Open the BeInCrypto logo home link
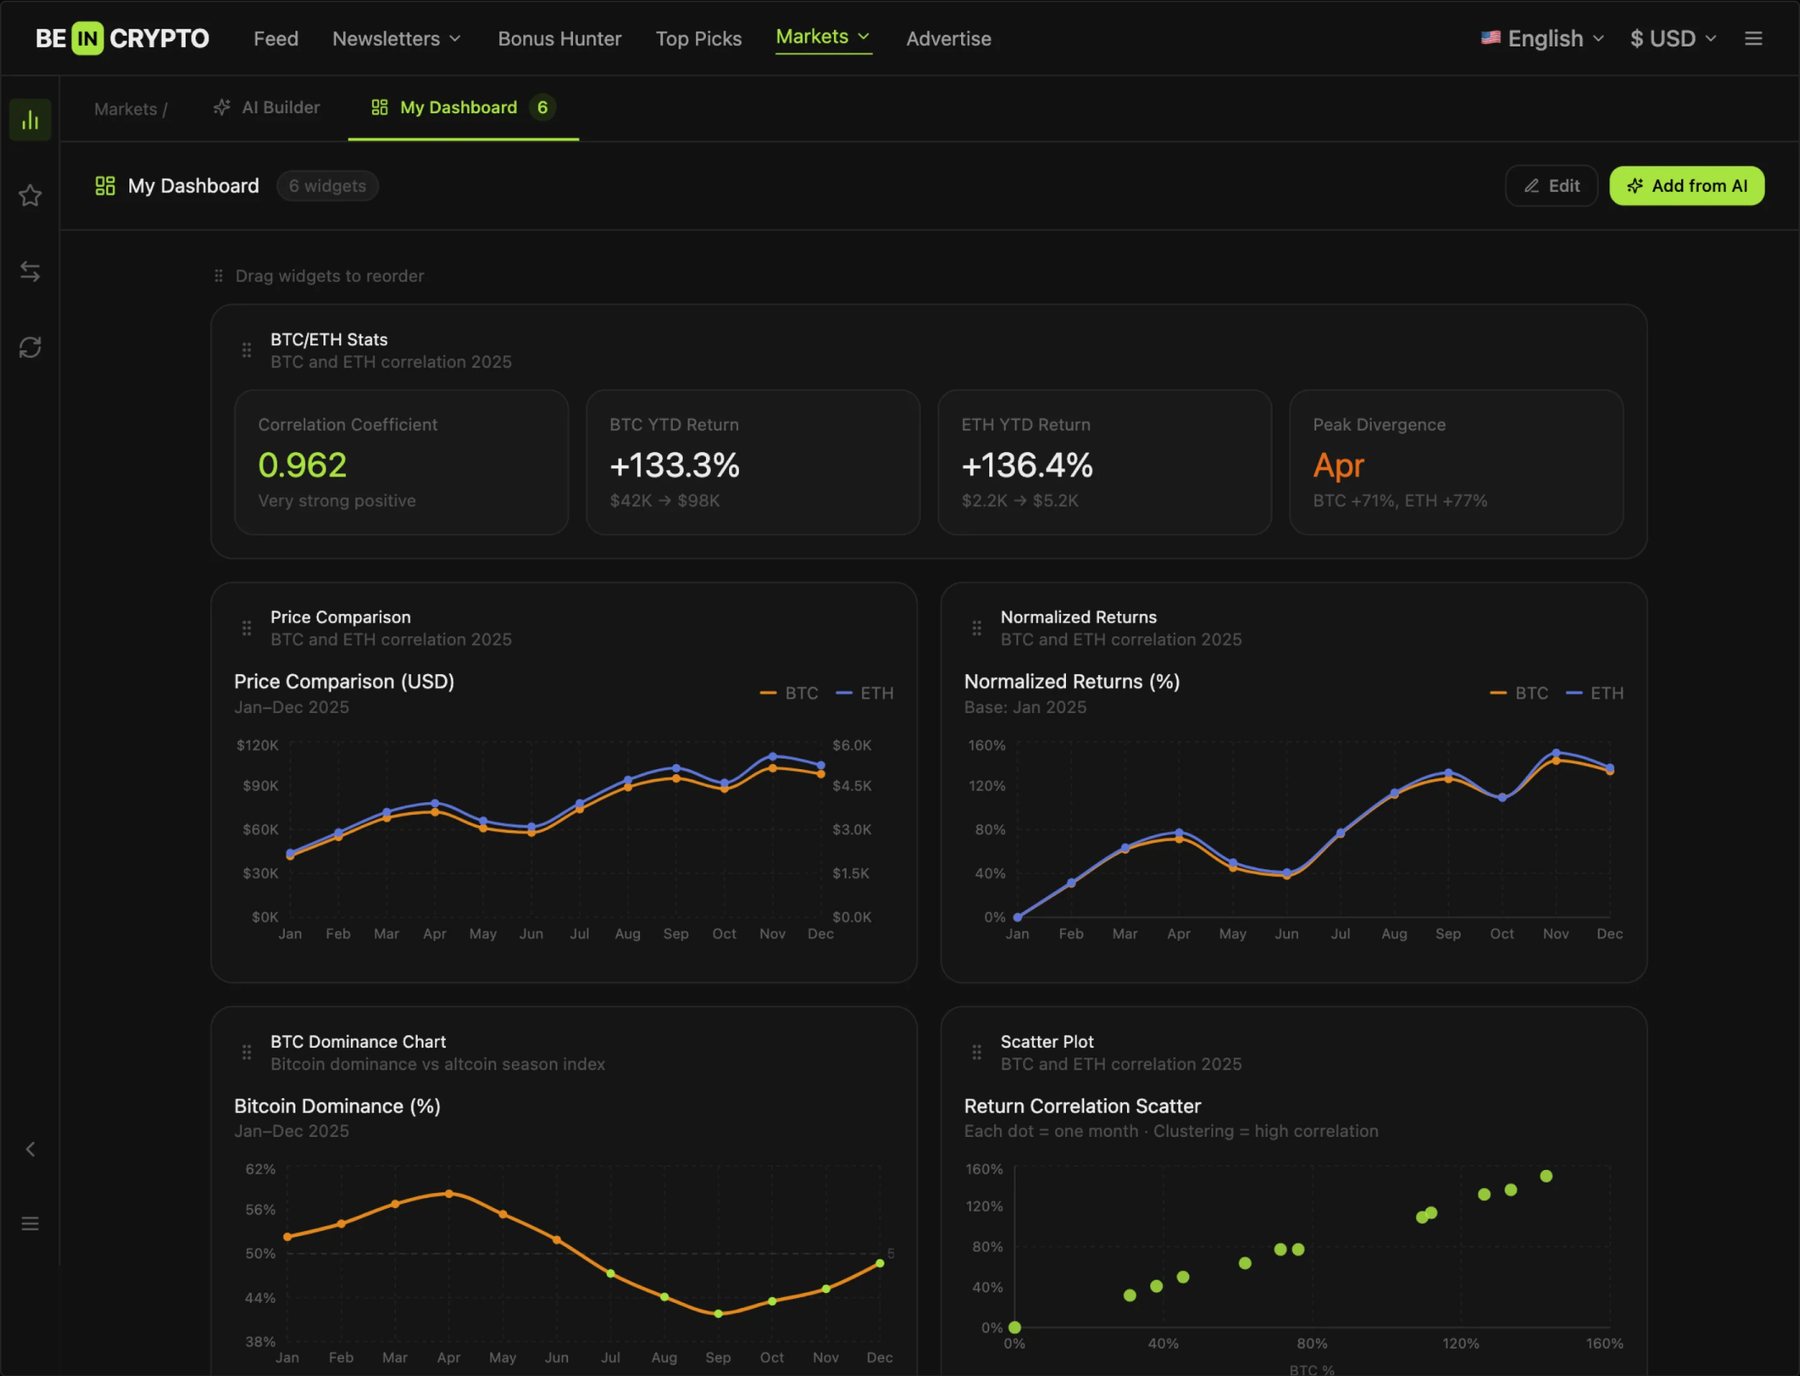The width and height of the screenshot is (1800, 1376). point(122,38)
